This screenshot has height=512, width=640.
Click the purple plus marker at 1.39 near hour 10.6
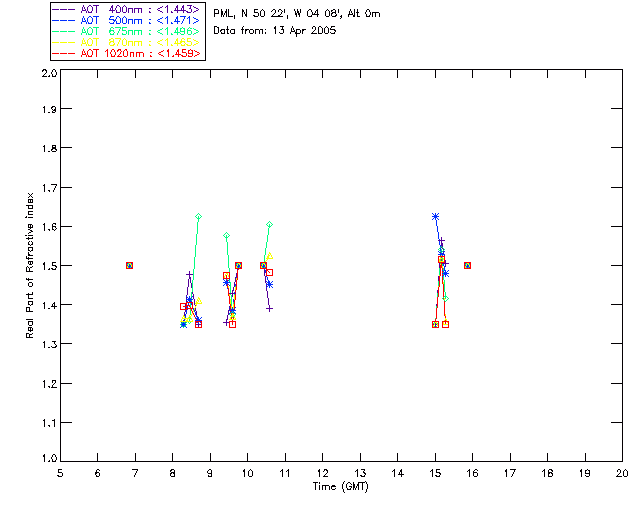tap(269, 309)
